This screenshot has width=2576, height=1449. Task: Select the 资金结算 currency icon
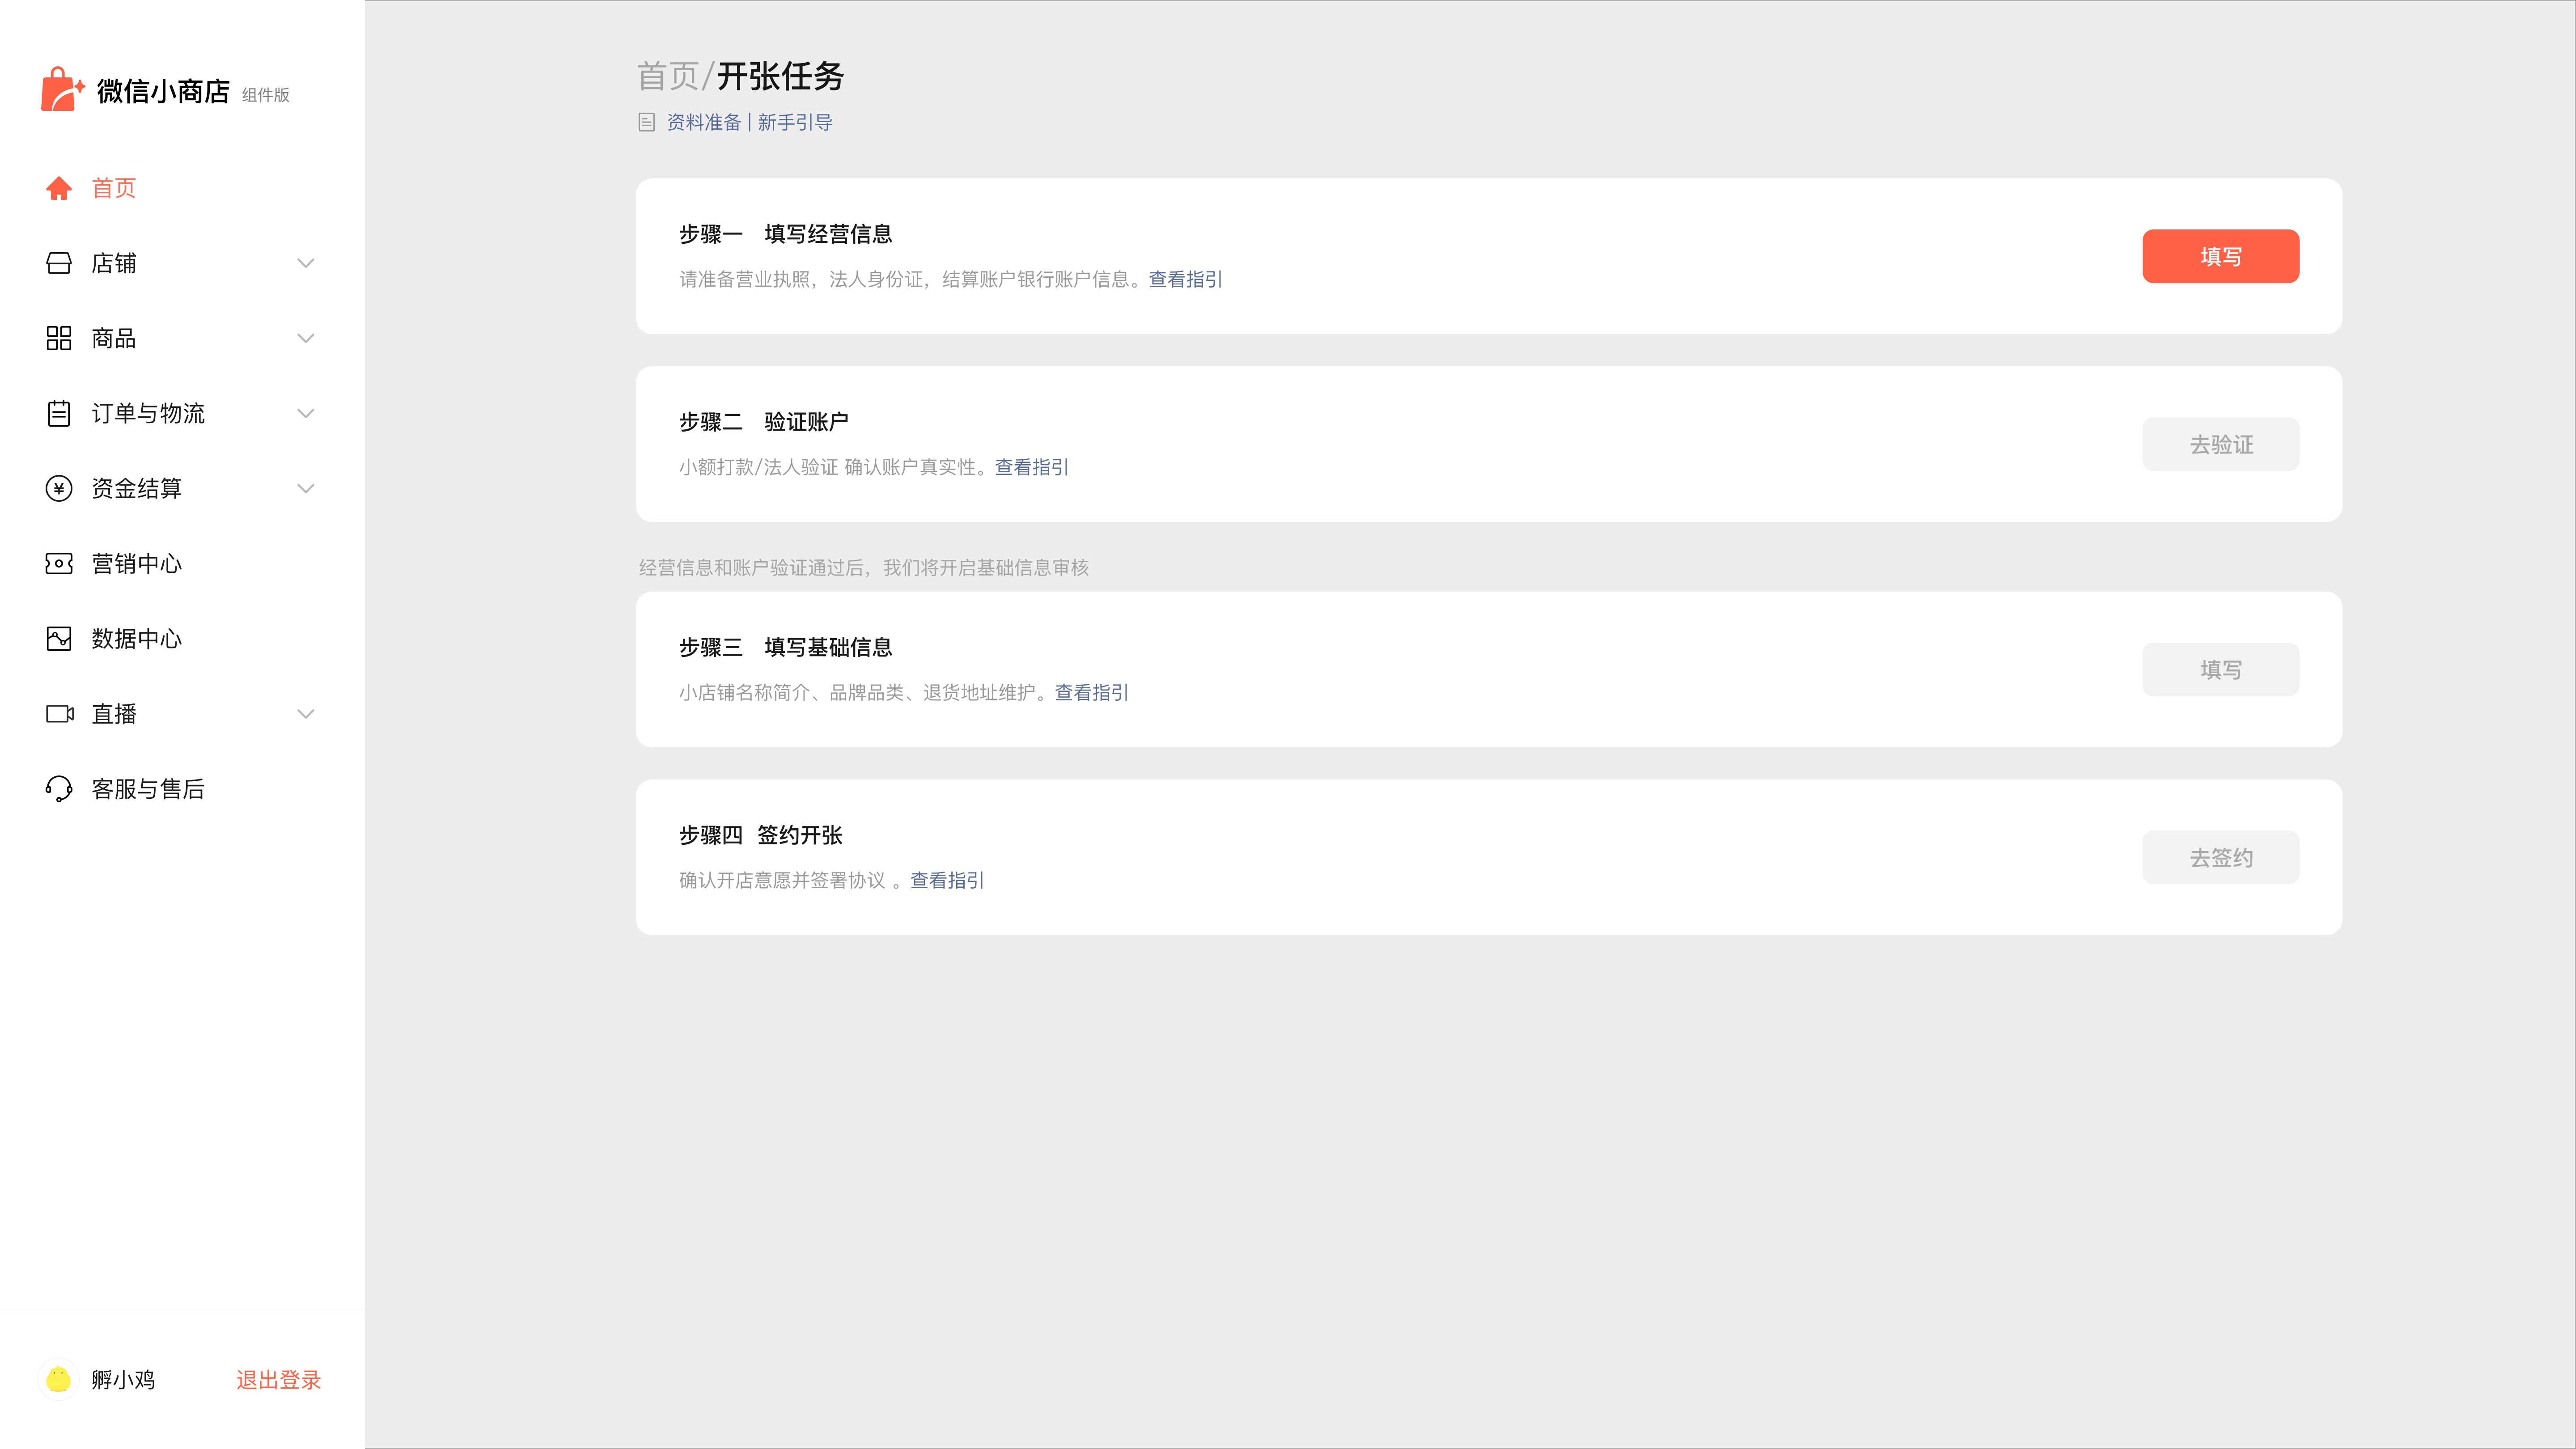click(58, 488)
